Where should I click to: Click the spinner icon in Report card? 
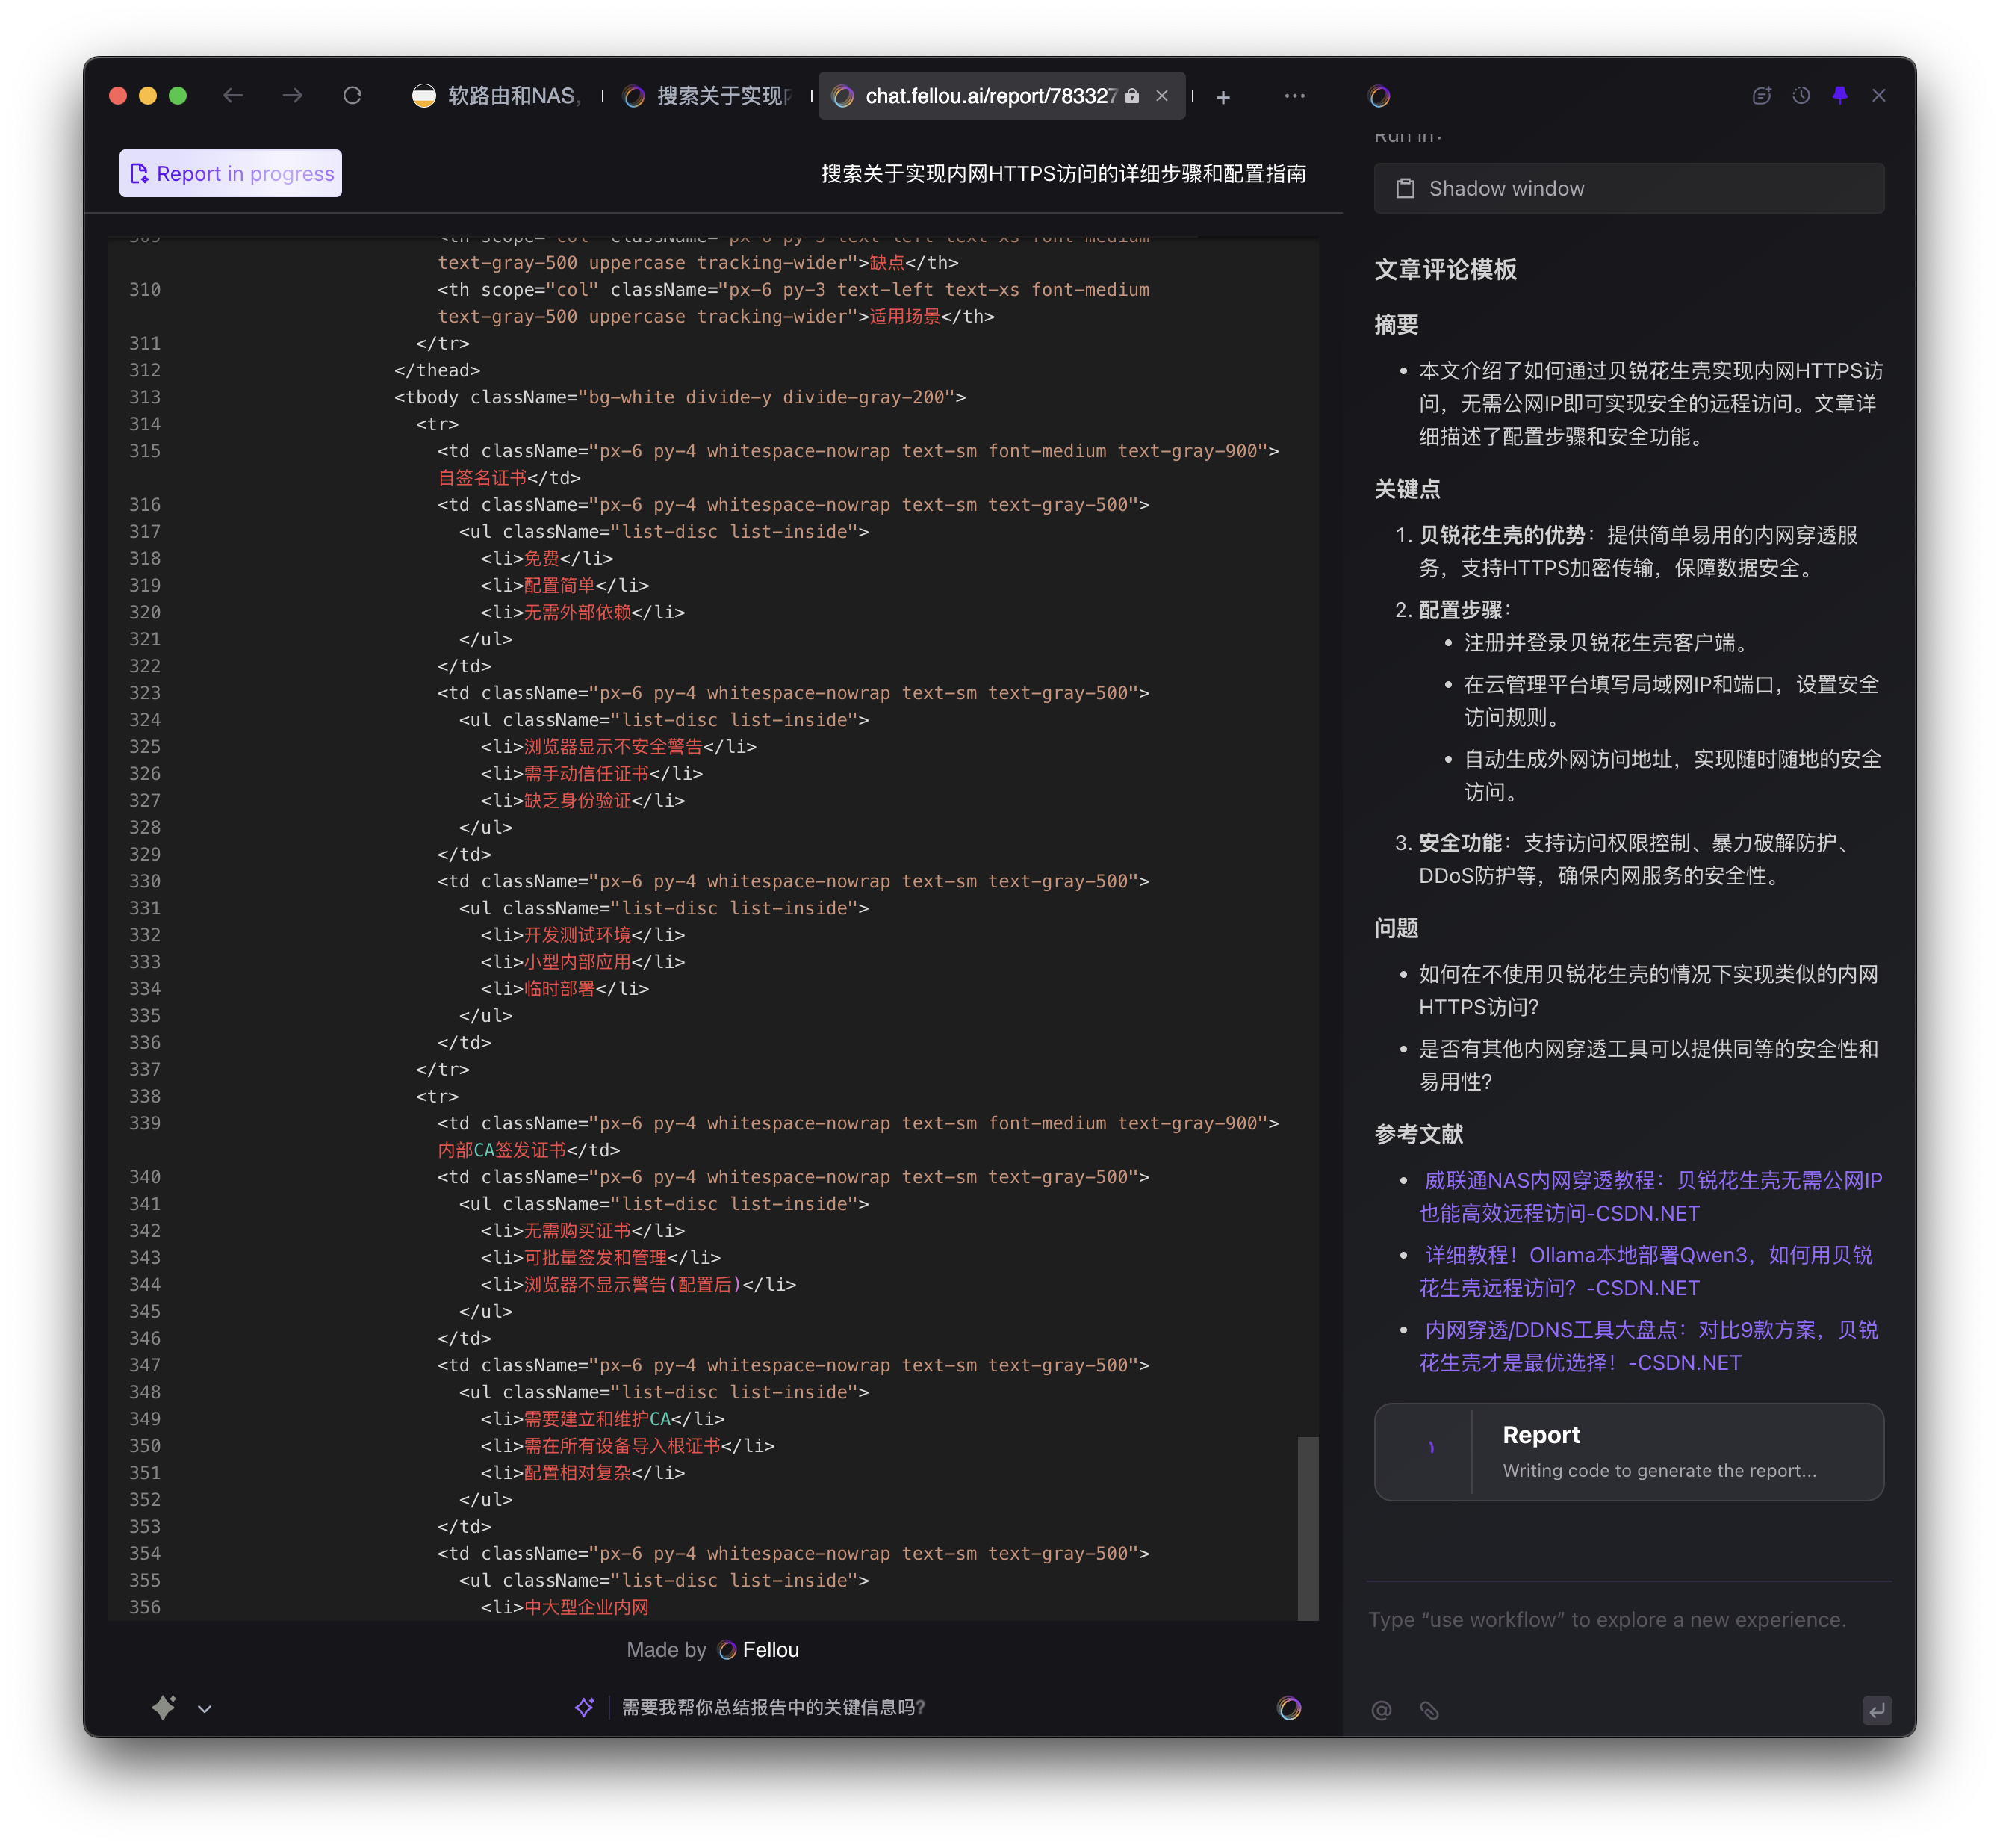[x=1431, y=1447]
